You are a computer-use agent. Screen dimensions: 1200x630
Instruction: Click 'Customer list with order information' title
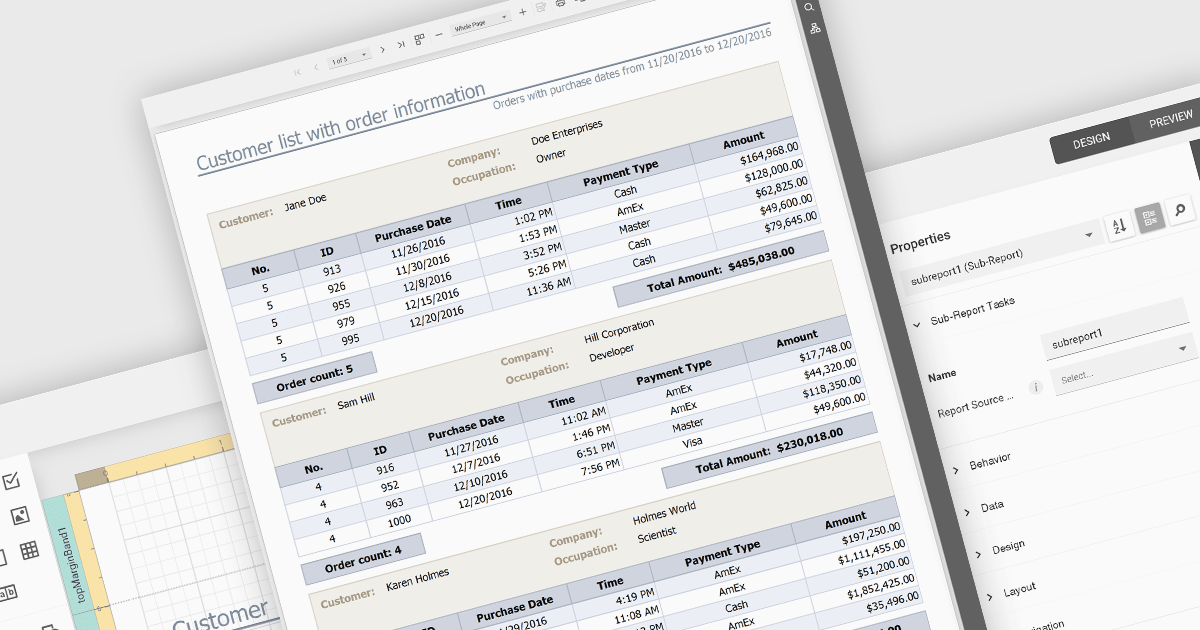click(x=341, y=127)
